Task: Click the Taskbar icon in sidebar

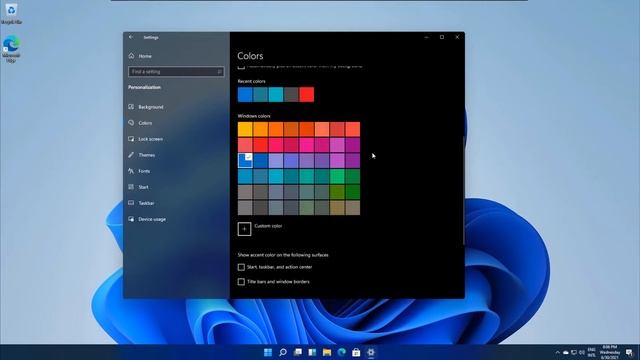Action: (x=131, y=203)
